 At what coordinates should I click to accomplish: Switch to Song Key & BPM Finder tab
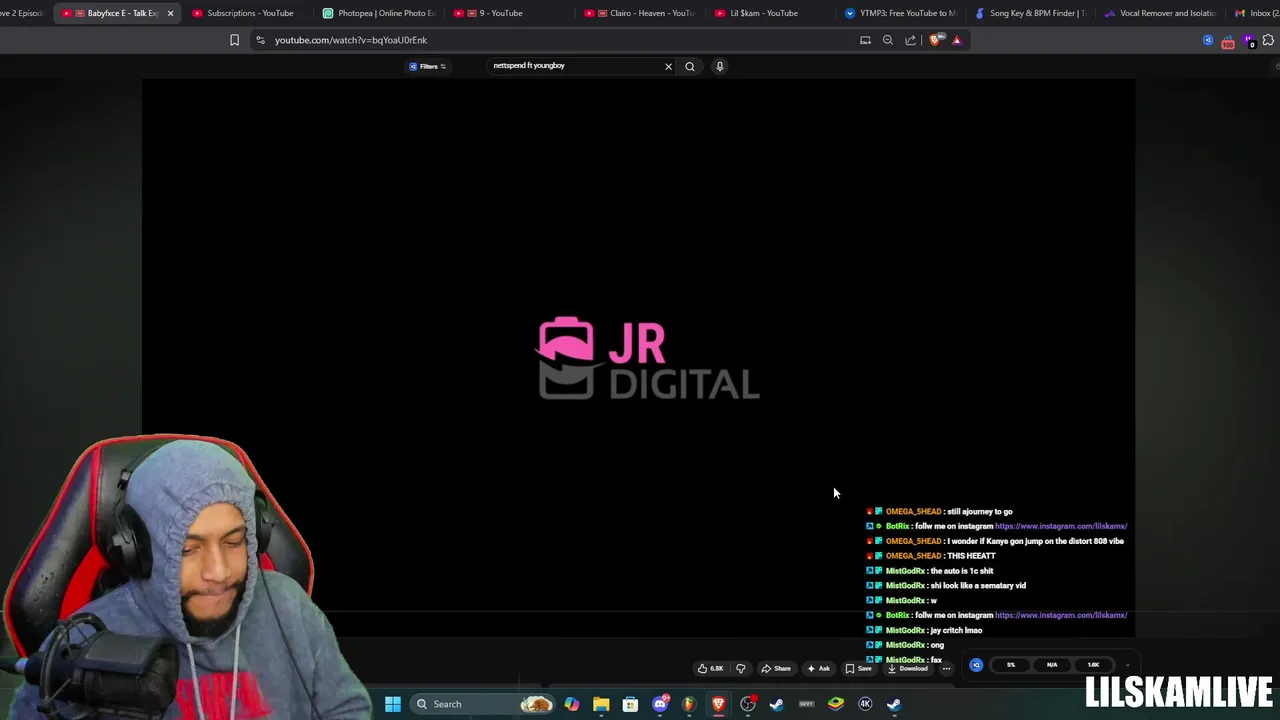pos(1031,13)
